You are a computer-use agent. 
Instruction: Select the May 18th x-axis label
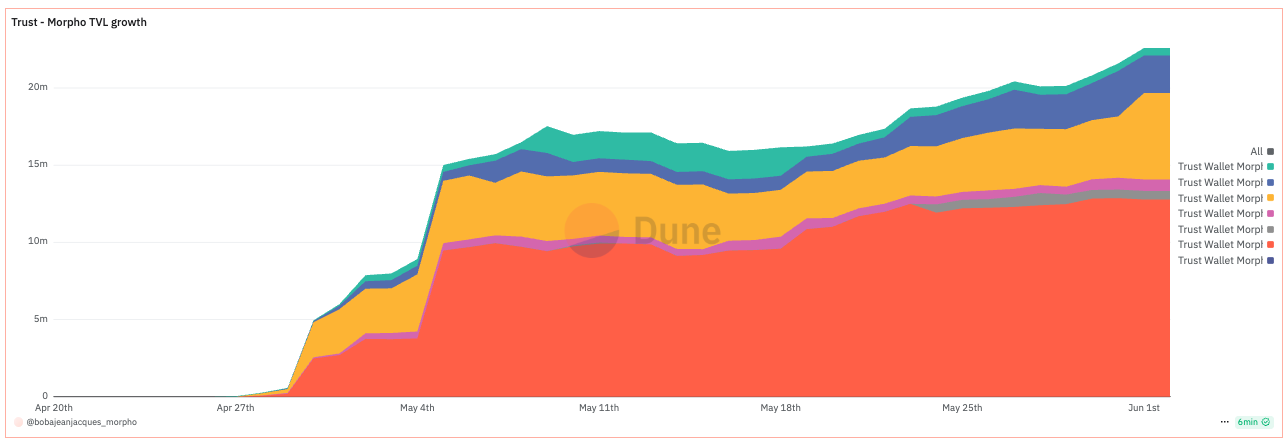(780, 408)
